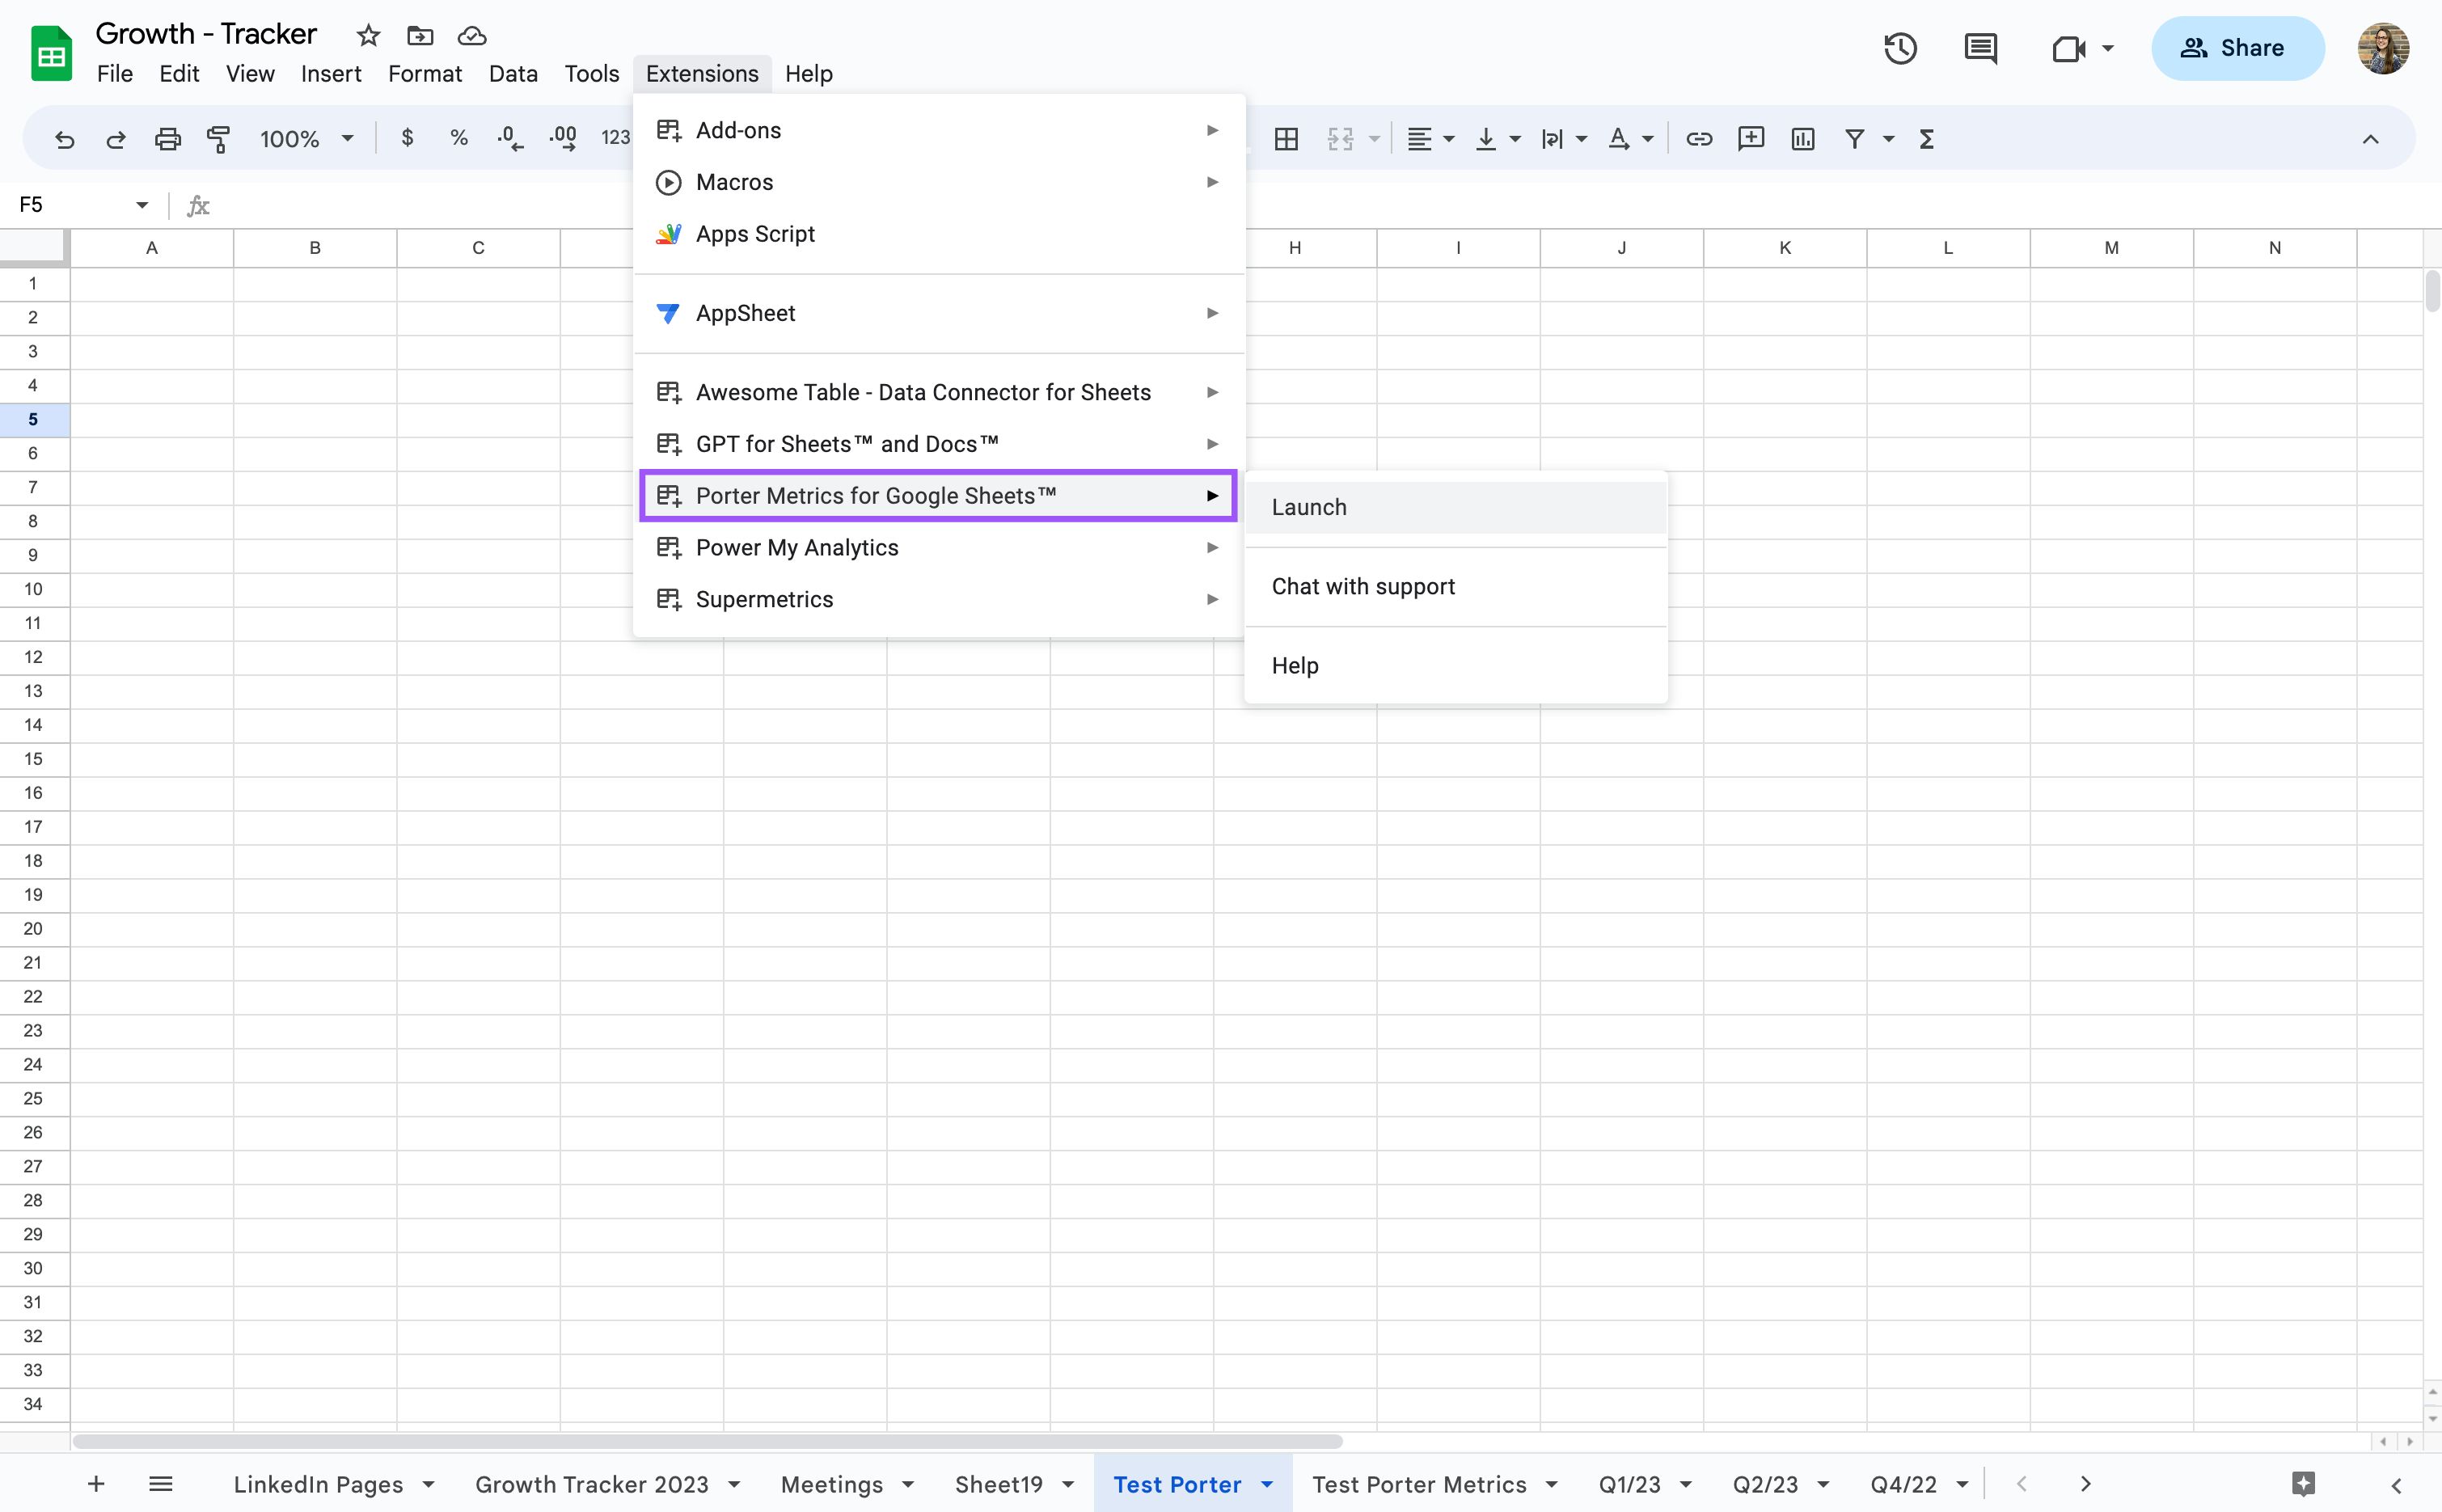Click the Explore icon at bottom right
This screenshot has height=1512, width=2442.
click(2304, 1484)
